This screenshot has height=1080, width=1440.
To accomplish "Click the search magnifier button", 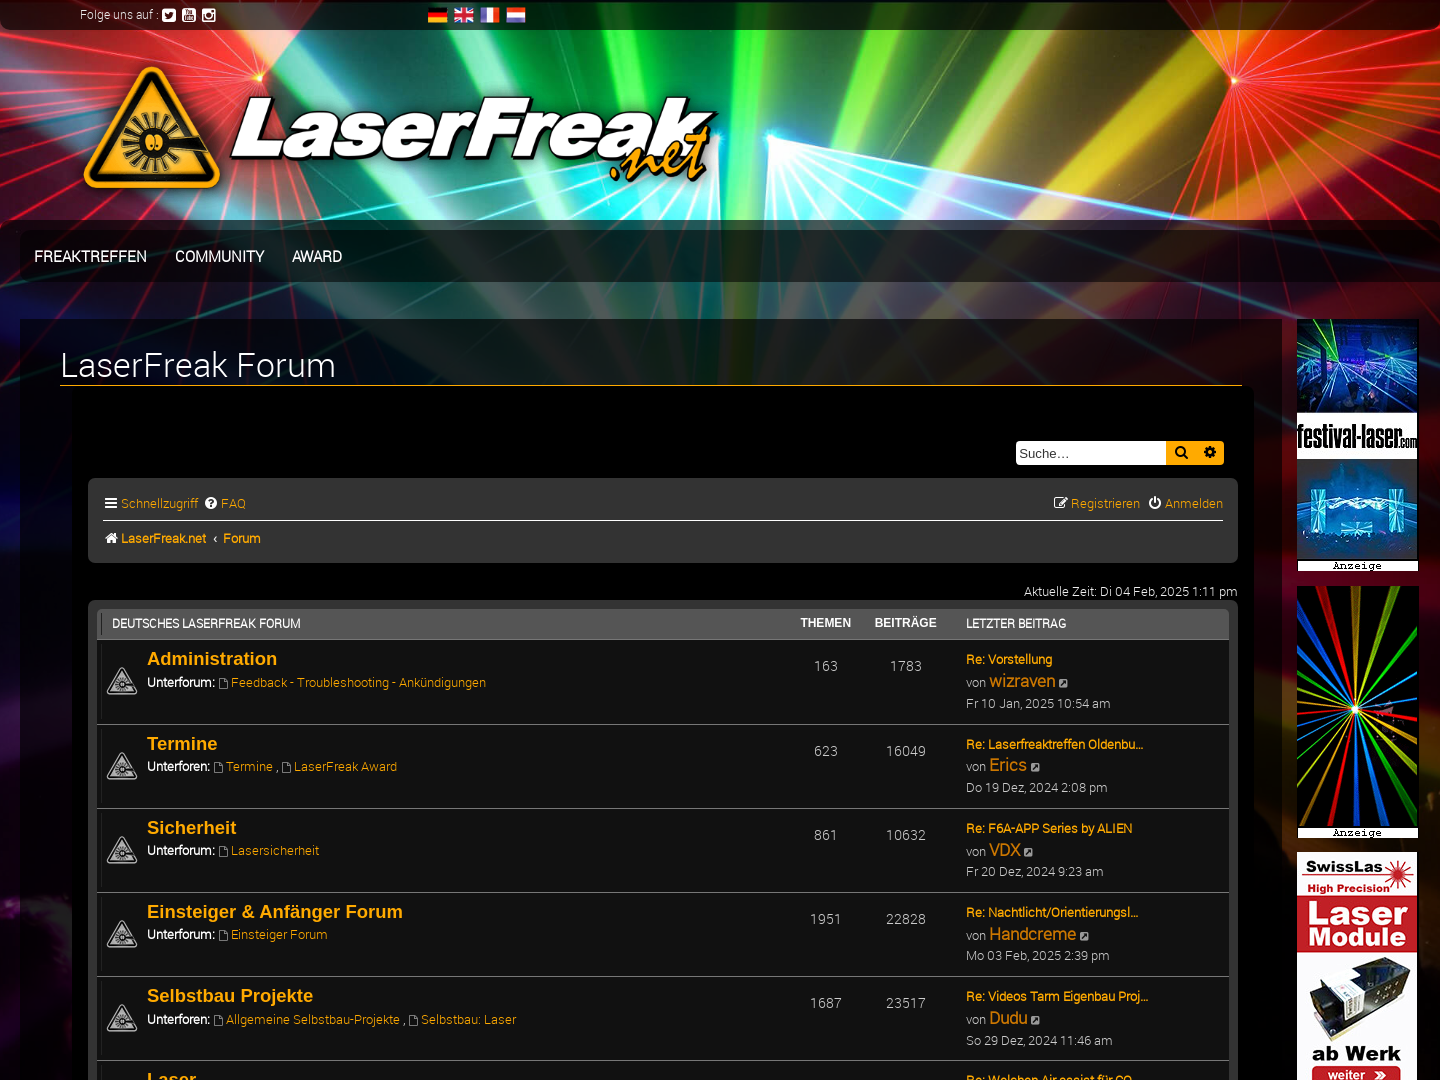I will tap(1181, 453).
